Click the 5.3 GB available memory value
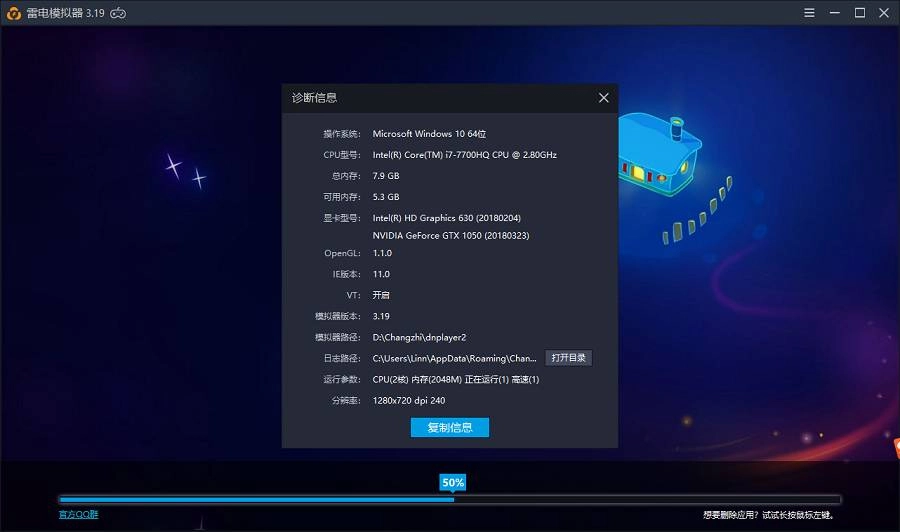This screenshot has height=532, width=900. point(386,197)
